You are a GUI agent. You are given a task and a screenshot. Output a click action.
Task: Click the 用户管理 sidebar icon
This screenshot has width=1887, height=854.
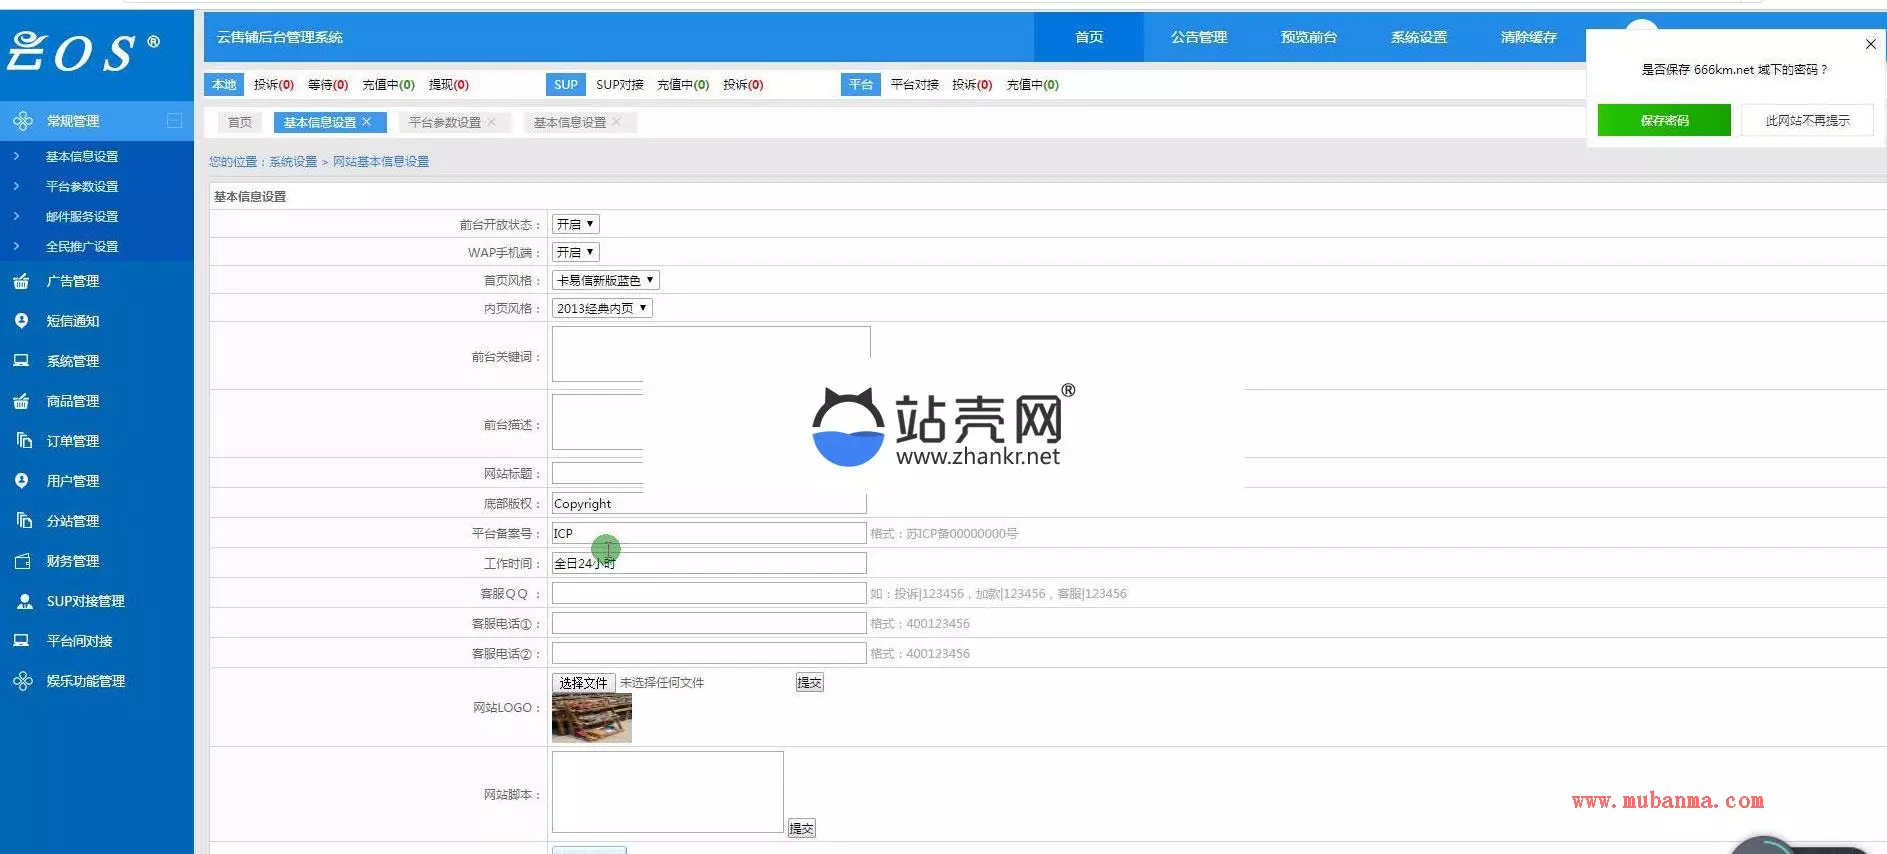point(21,481)
